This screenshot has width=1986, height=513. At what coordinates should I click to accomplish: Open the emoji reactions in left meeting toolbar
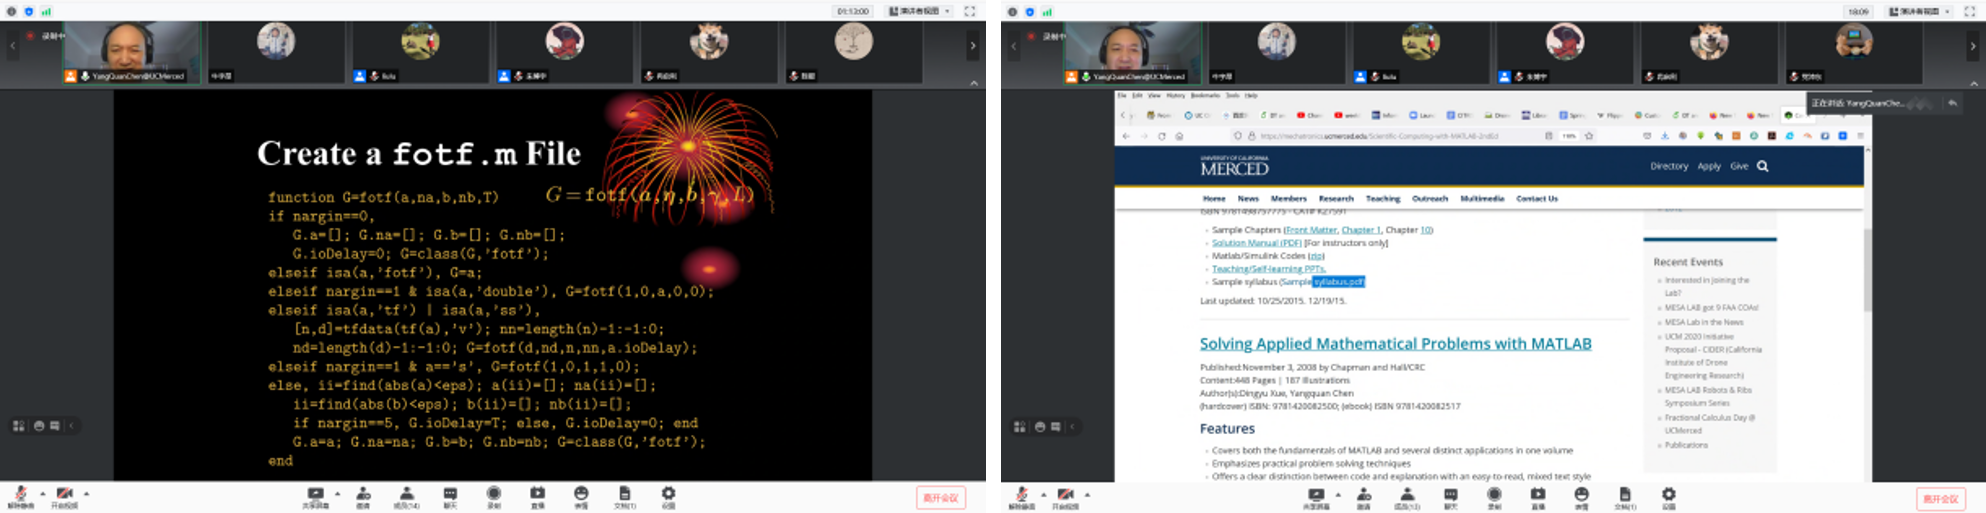tap(581, 496)
